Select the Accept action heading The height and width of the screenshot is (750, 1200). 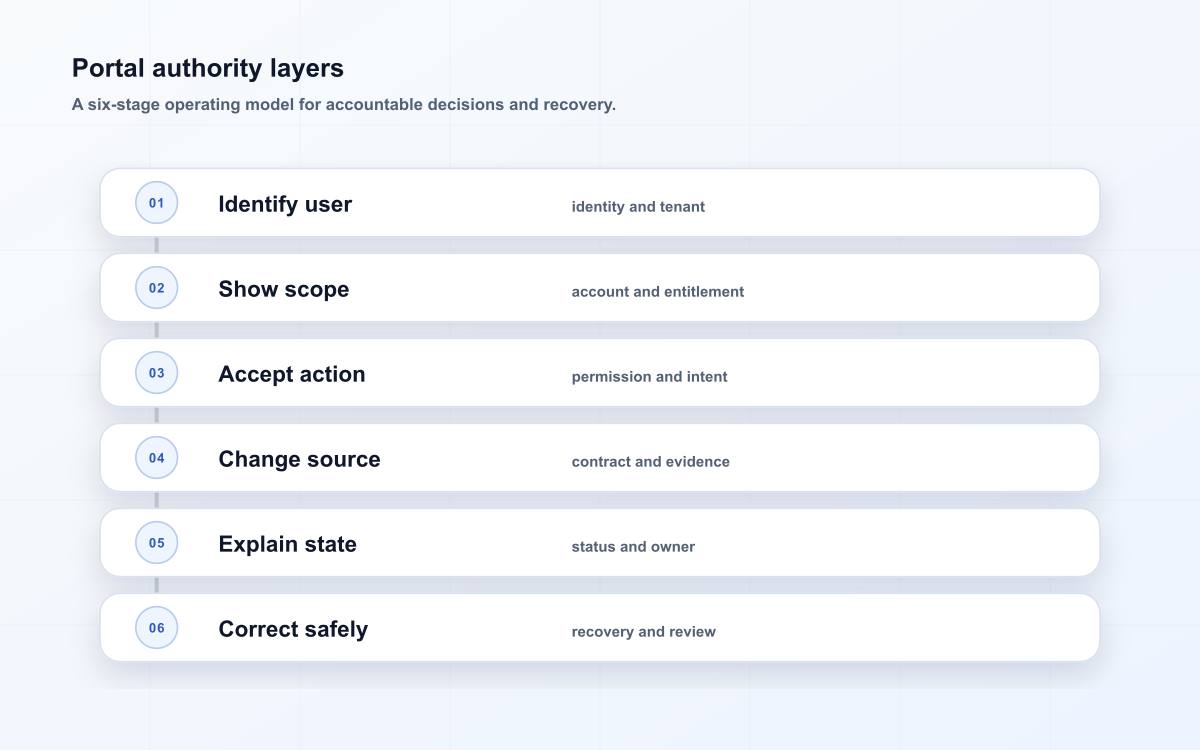point(292,374)
